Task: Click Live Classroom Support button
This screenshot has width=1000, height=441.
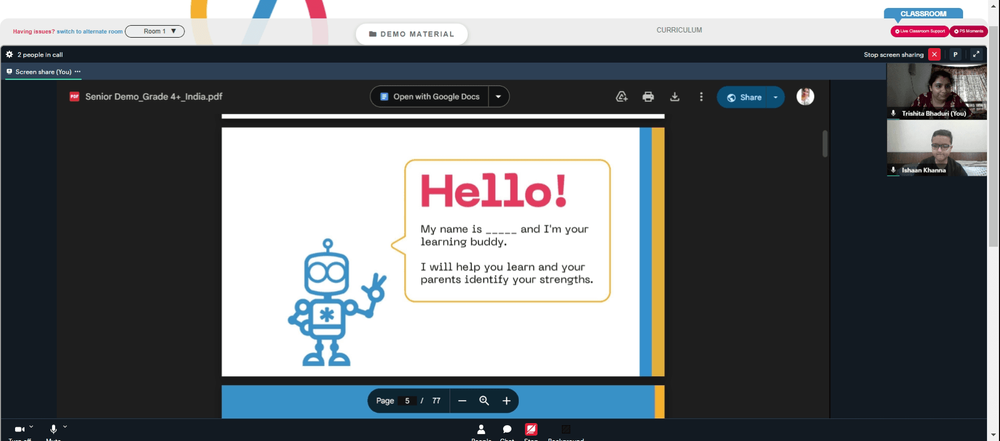Action: pyautogui.click(x=920, y=31)
